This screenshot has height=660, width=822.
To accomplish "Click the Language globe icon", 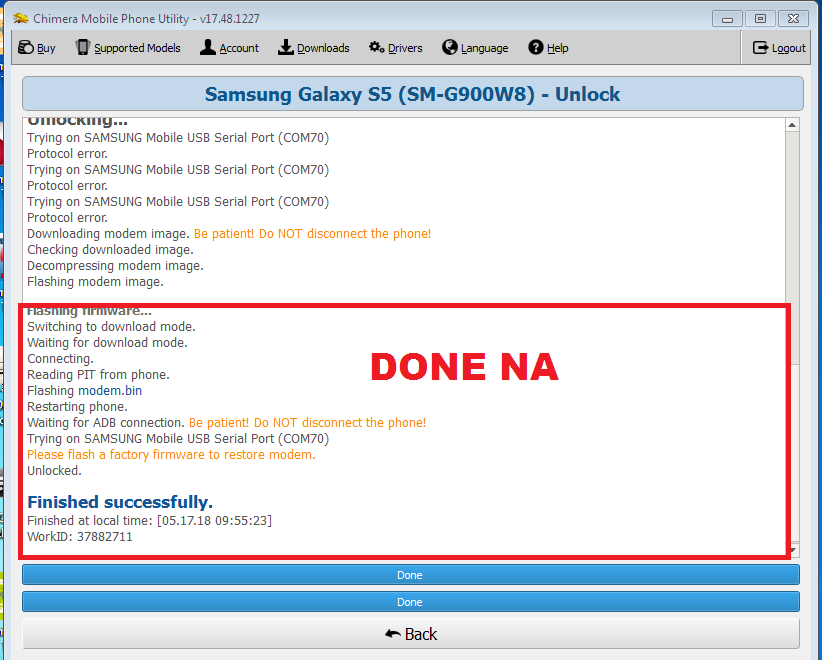I will (x=449, y=47).
